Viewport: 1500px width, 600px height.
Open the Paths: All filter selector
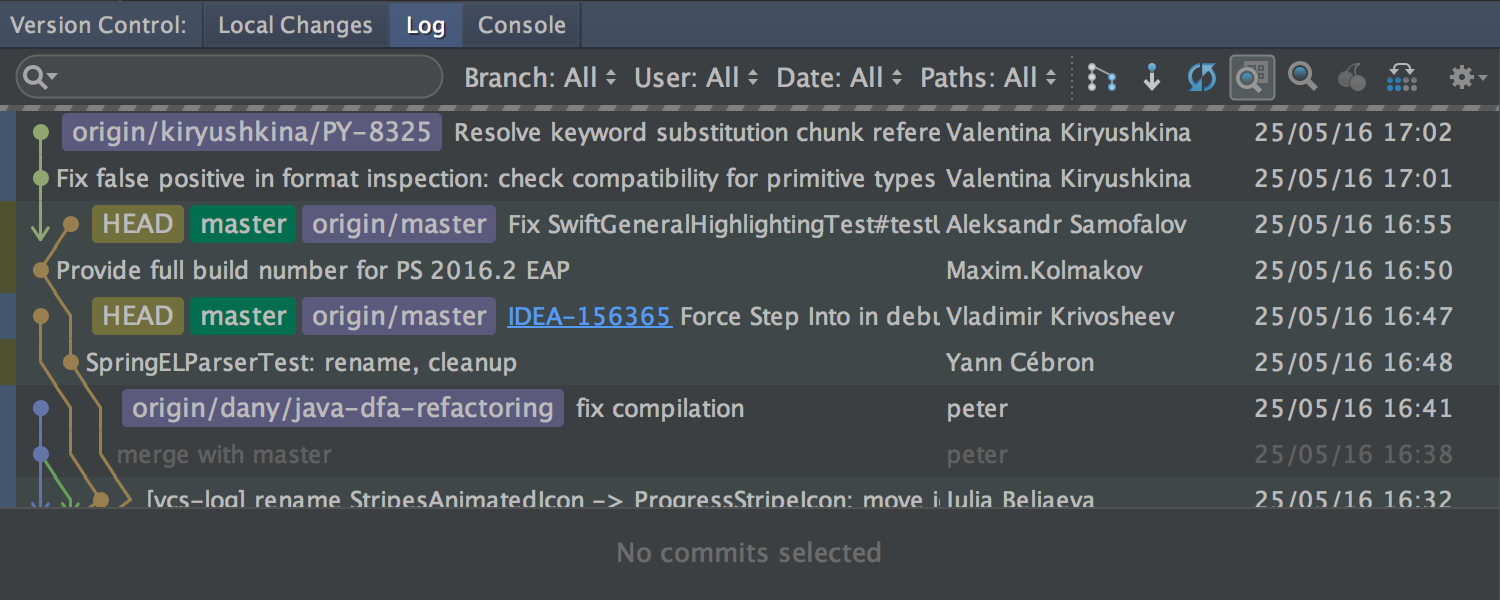coord(988,77)
